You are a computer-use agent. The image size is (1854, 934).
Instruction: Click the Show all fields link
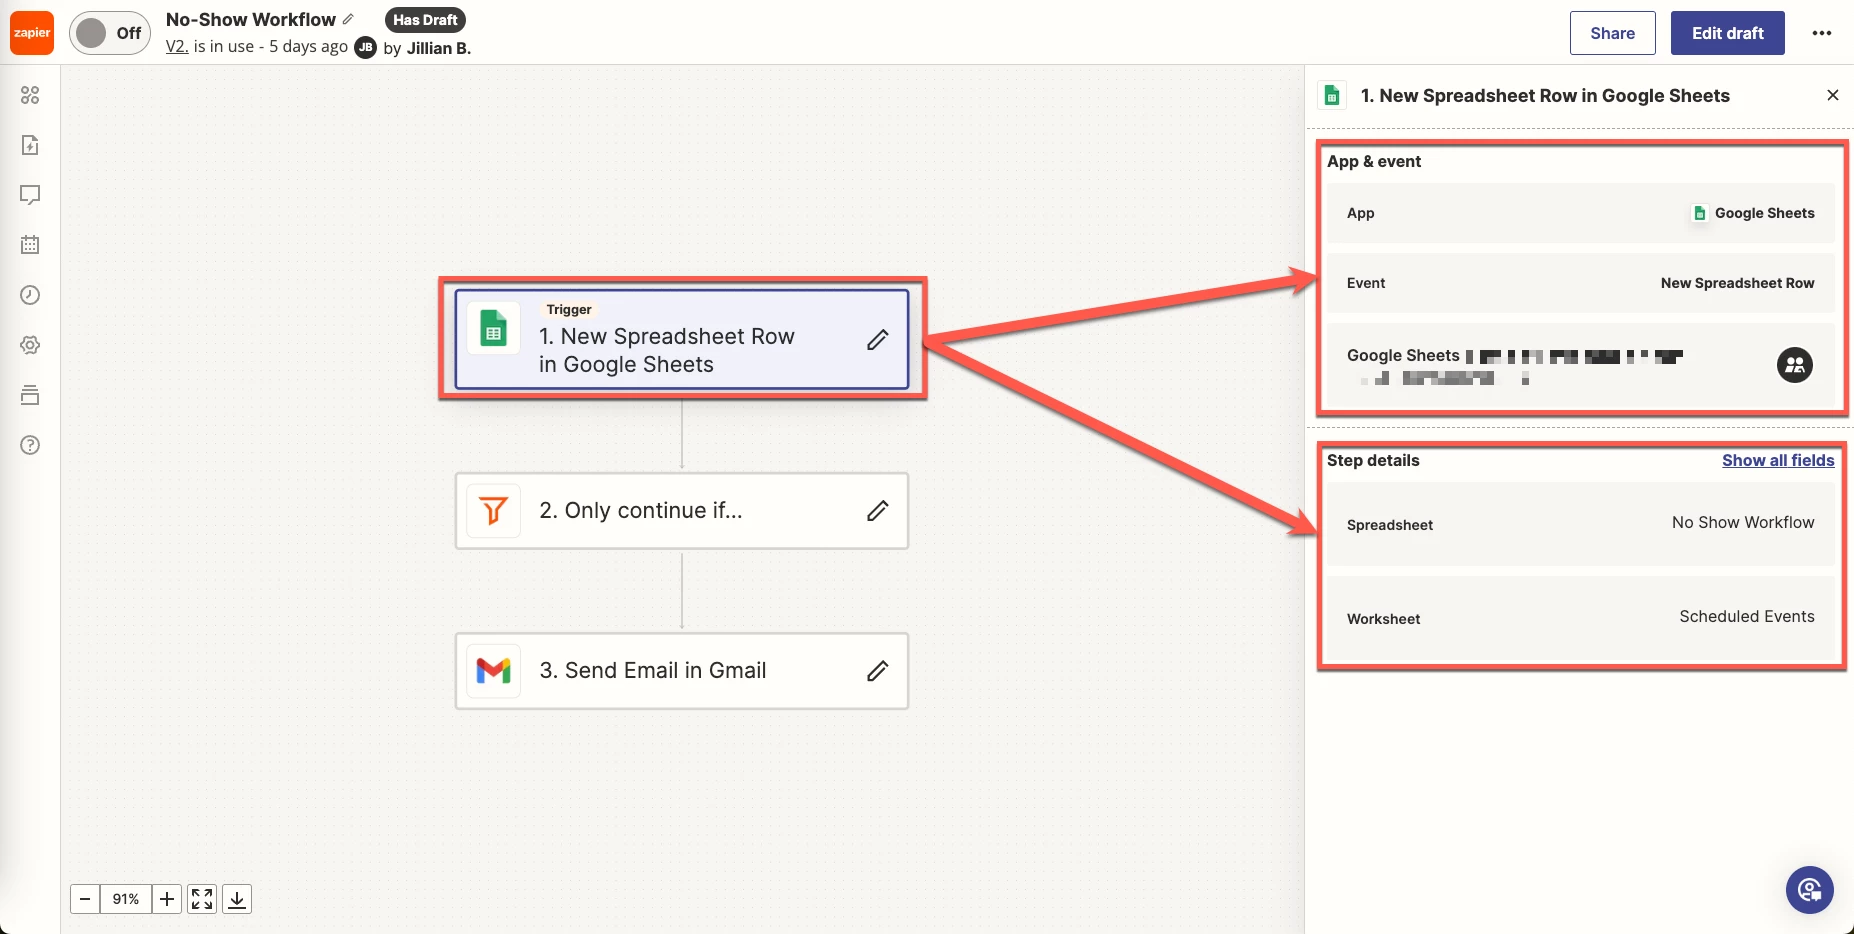pyautogui.click(x=1778, y=460)
